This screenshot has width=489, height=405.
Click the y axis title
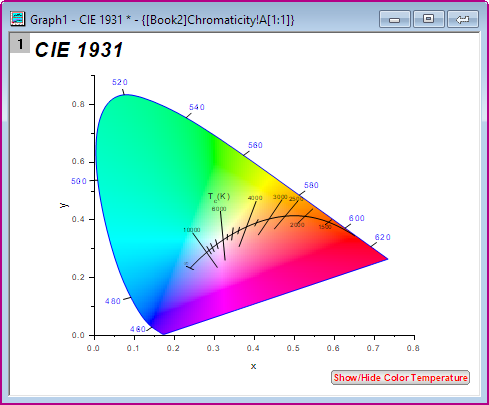coord(63,205)
